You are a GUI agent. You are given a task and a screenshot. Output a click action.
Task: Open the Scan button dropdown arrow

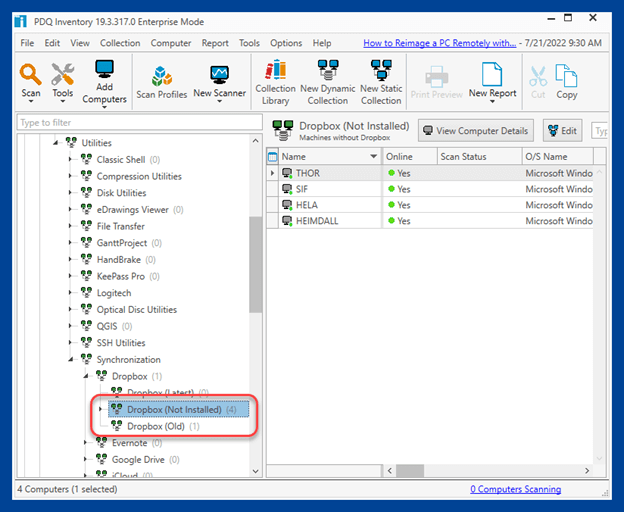click(31, 102)
